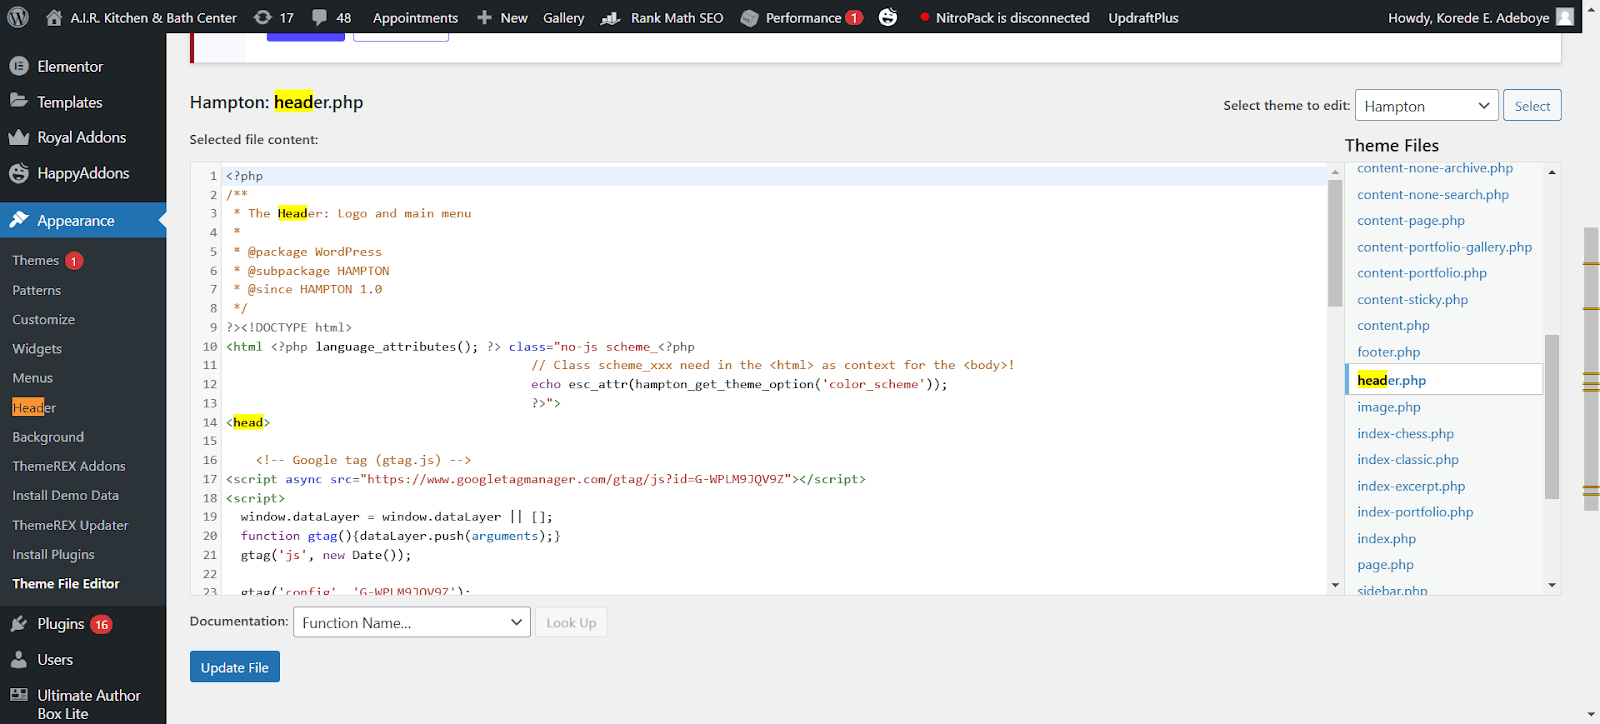Click the Update File button
Image resolution: width=1600 pixels, height=724 pixels.
pos(234,667)
